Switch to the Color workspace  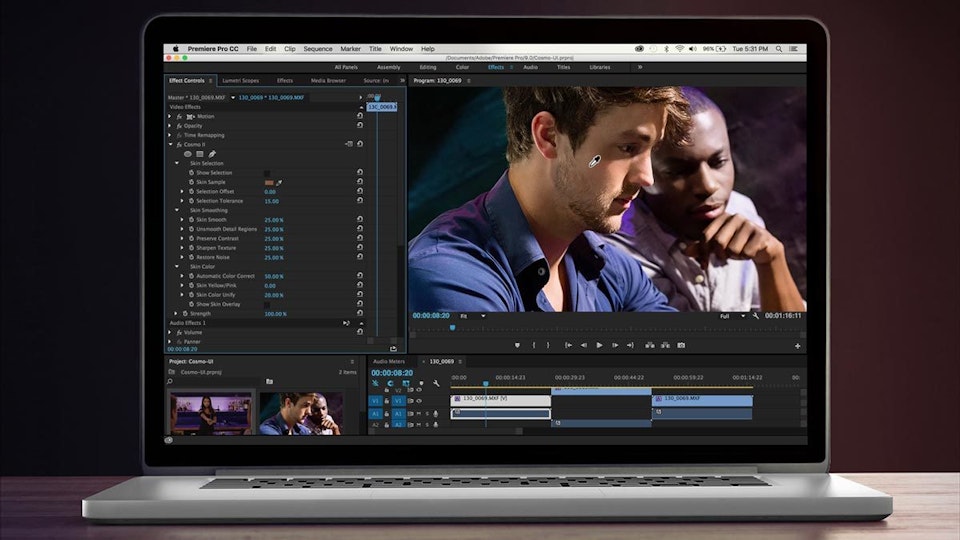pyautogui.click(x=462, y=67)
